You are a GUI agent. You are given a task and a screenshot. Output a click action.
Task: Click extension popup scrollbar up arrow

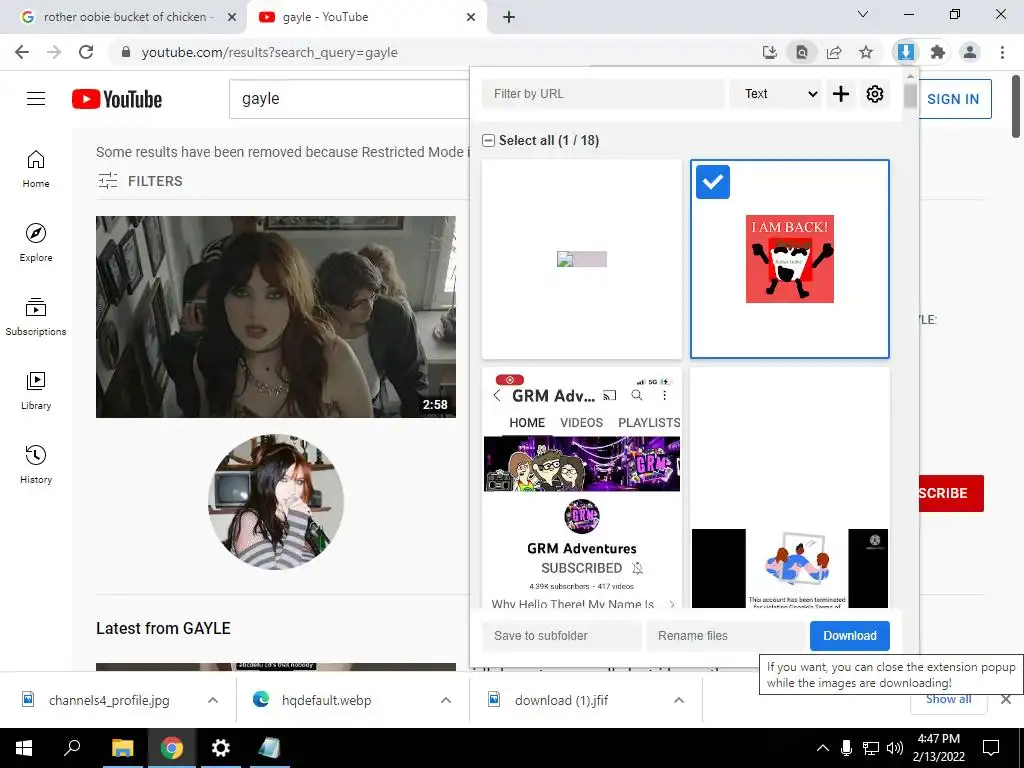910,76
